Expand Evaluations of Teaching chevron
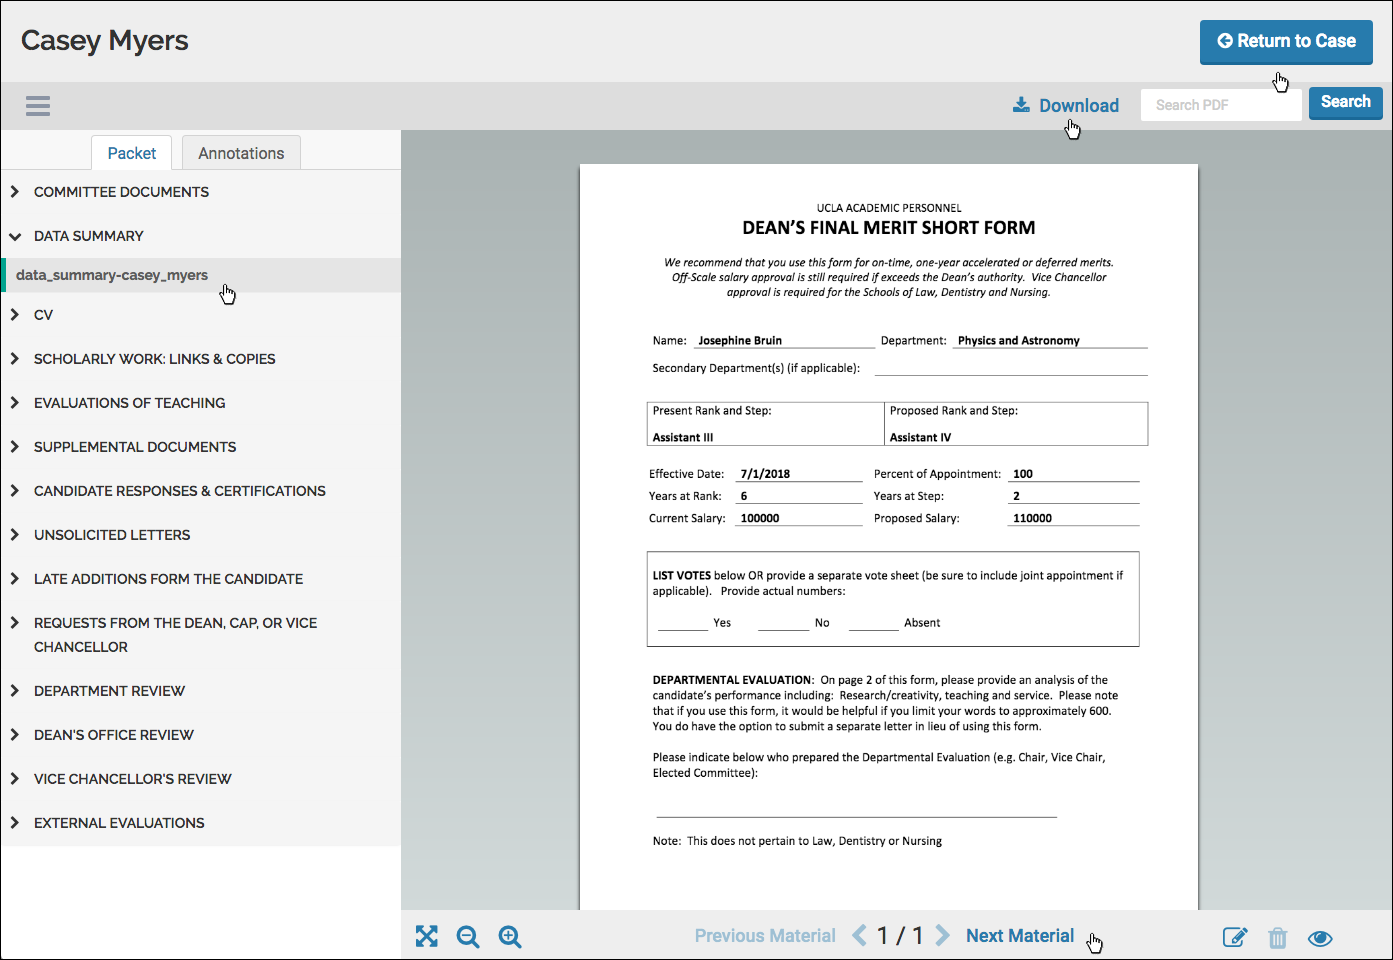Image resolution: width=1393 pixels, height=960 pixels. pos(15,402)
